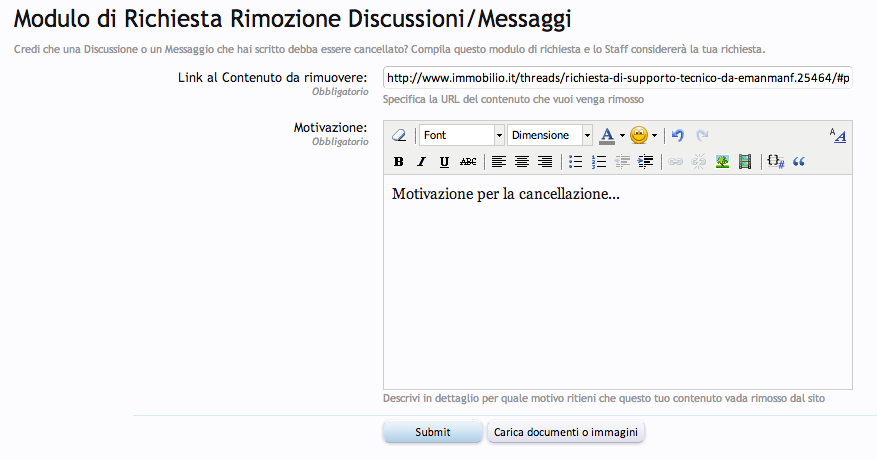Click the 'Motivazione:' label
The image size is (877, 460).
(331, 127)
